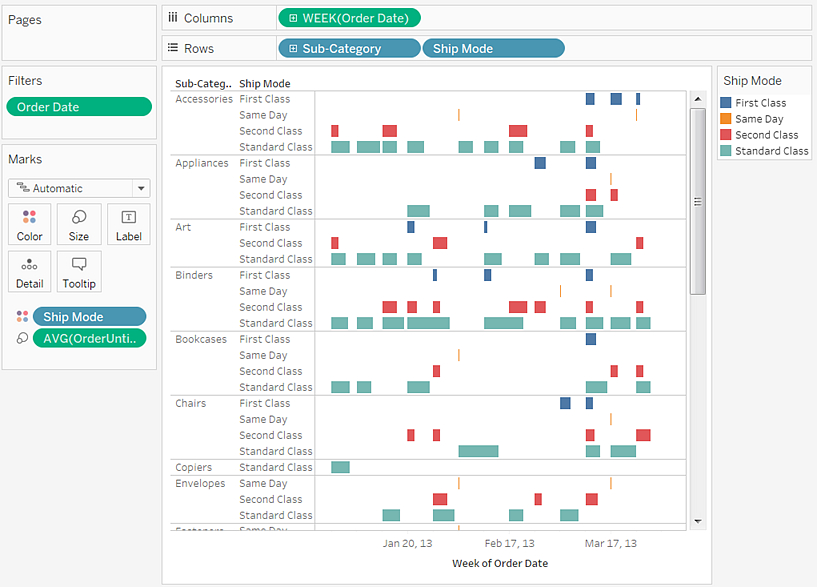
Task: Open the Detail marks card button
Action: pos(30,271)
